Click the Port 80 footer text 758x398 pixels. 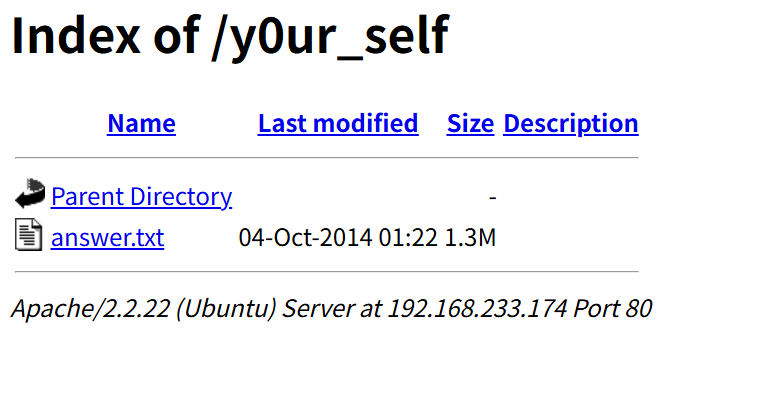(612, 309)
